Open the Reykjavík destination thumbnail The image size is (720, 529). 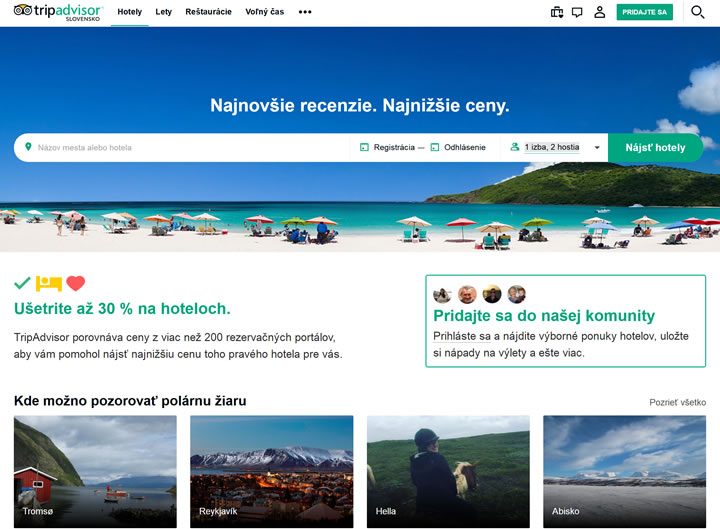tap(271, 471)
